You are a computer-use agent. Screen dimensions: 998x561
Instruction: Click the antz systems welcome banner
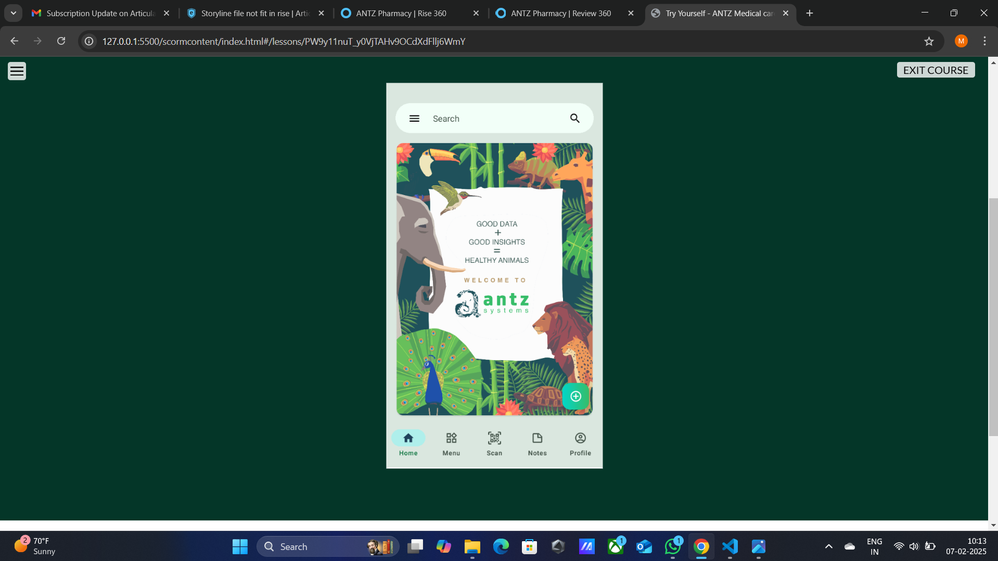[495, 279]
